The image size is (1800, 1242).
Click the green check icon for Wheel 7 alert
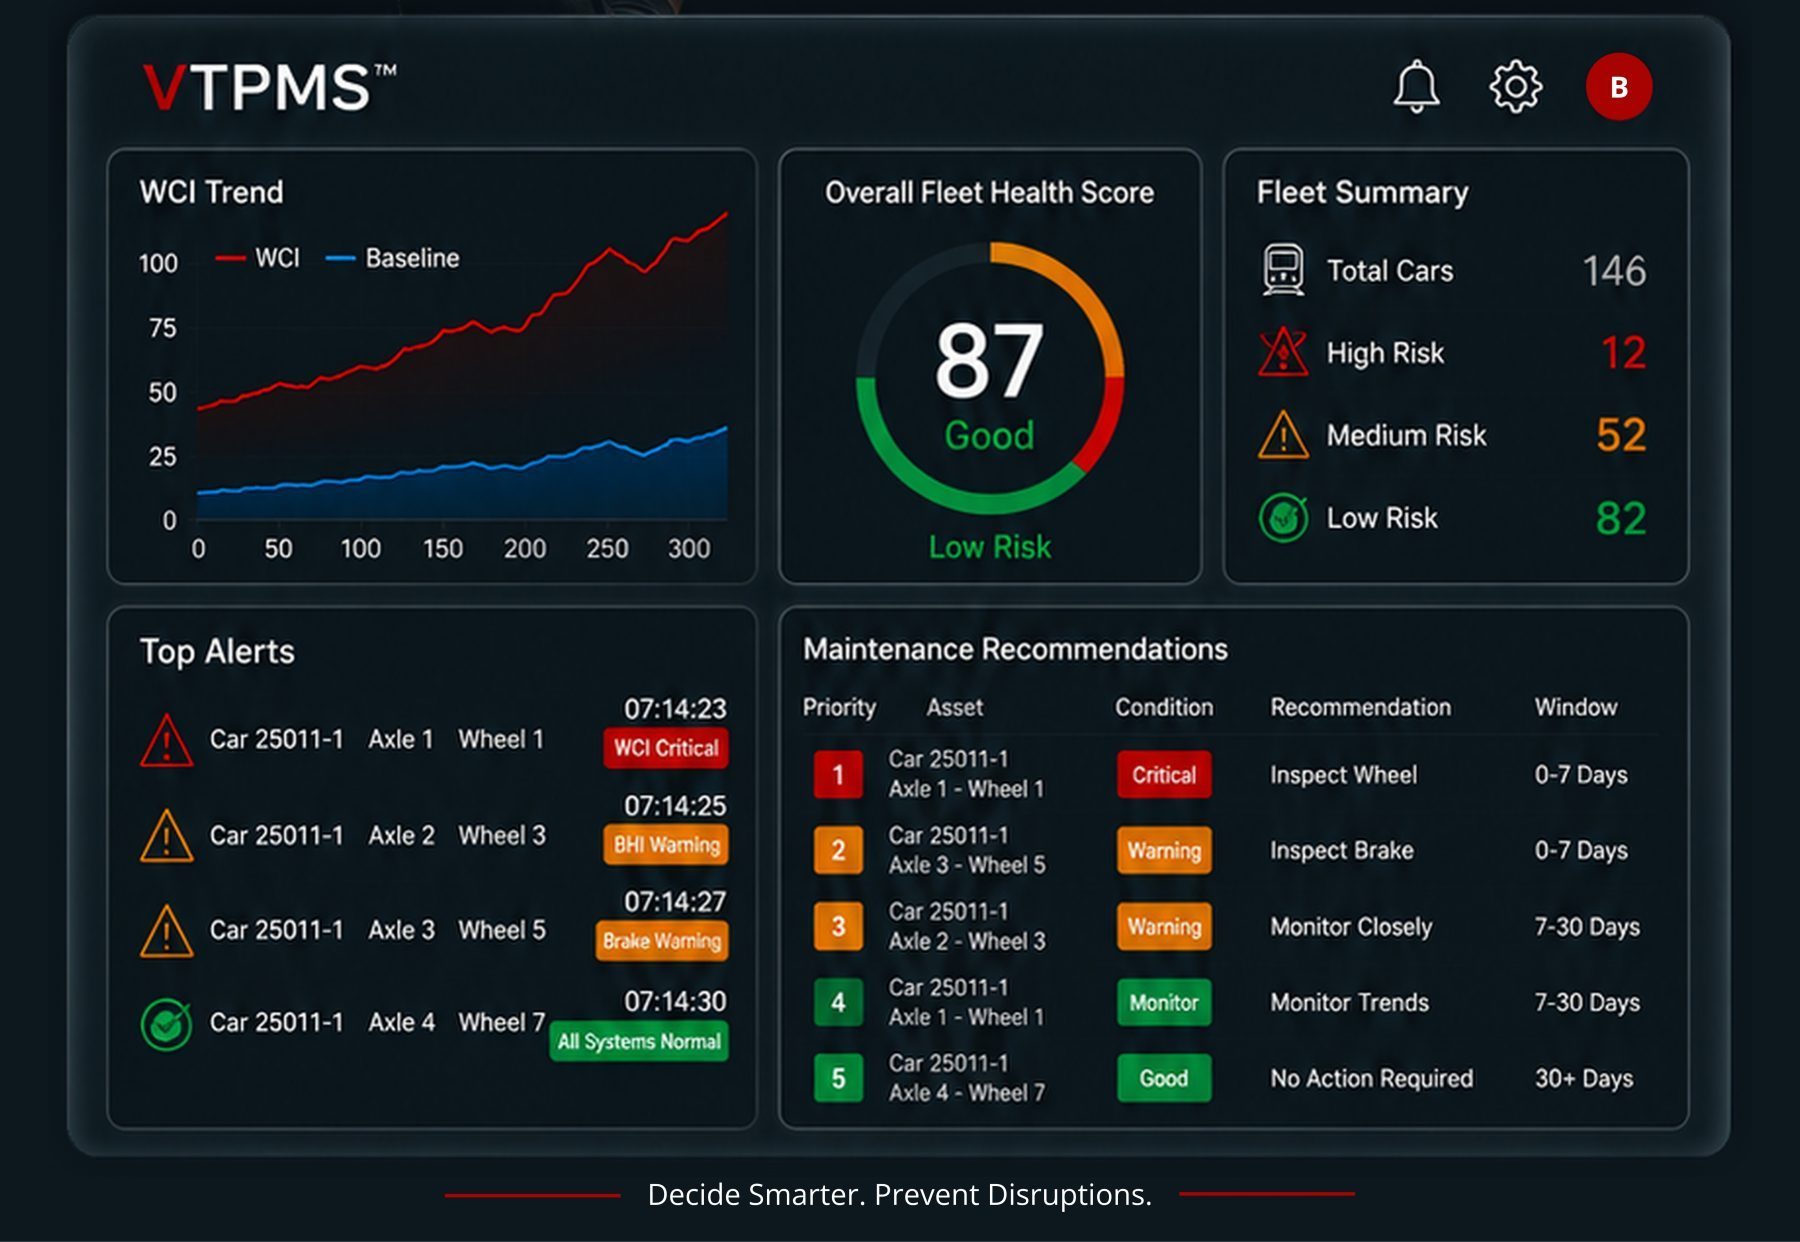click(x=166, y=1024)
